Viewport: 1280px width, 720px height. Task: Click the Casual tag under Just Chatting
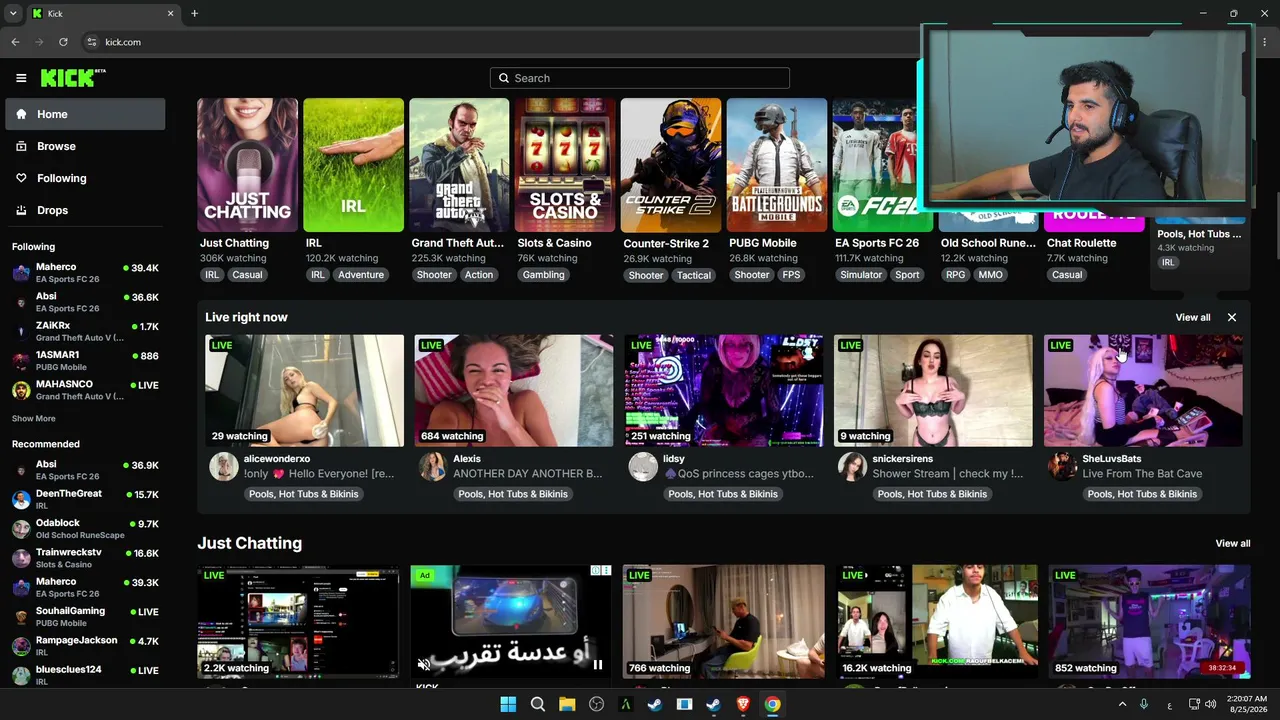tap(247, 275)
